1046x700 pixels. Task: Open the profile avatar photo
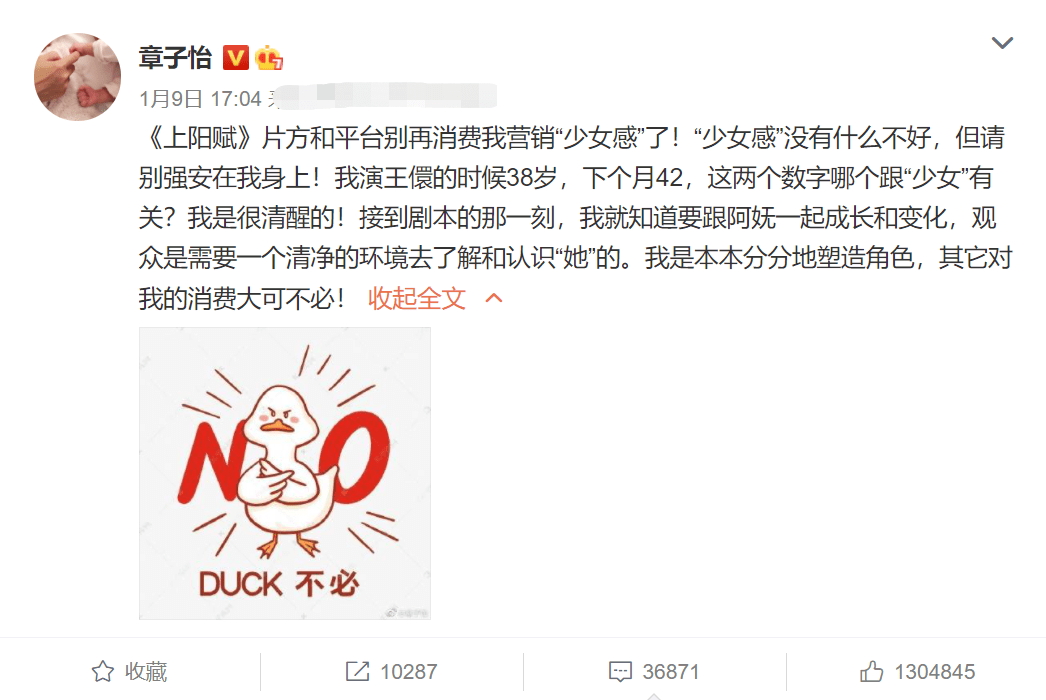pos(77,77)
